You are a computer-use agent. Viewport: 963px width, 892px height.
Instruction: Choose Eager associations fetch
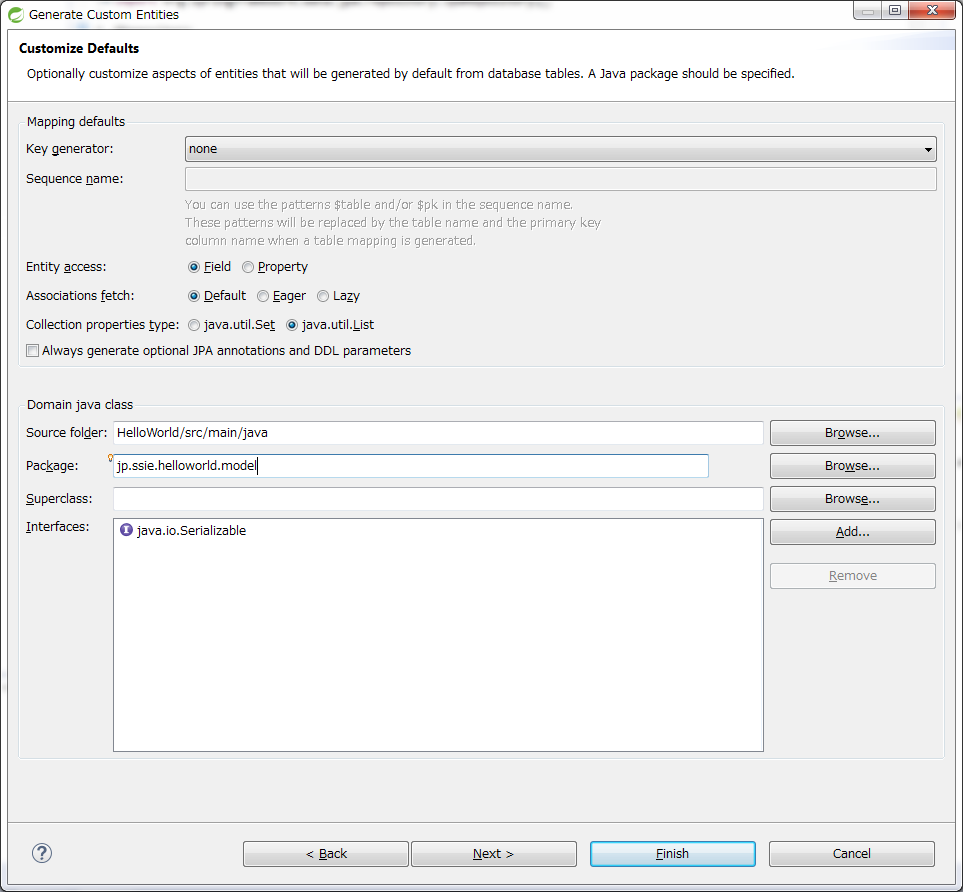click(263, 296)
